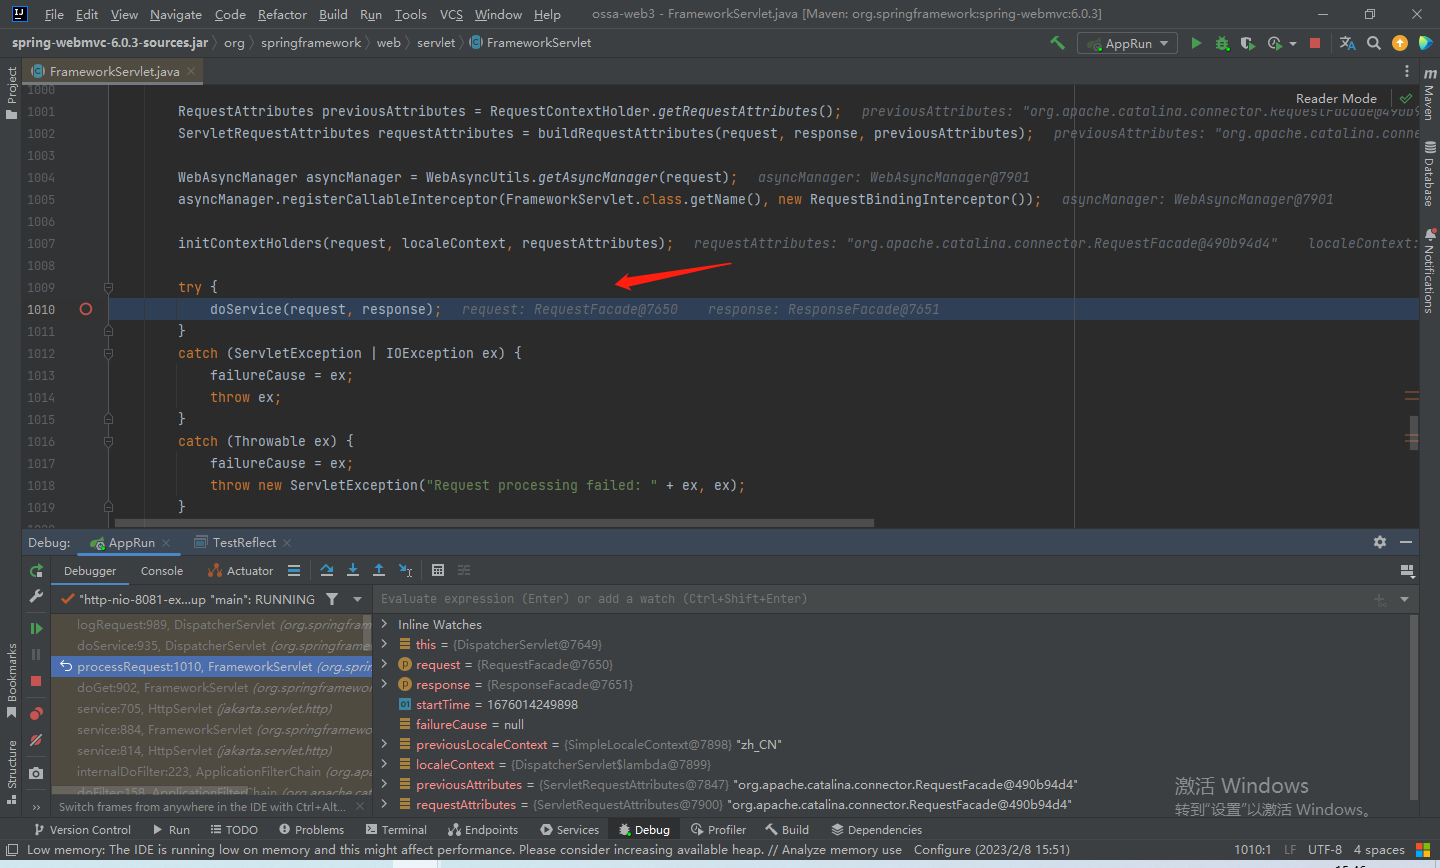Switch to the Console tab
The width and height of the screenshot is (1440, 868).
tap(162, 571)
